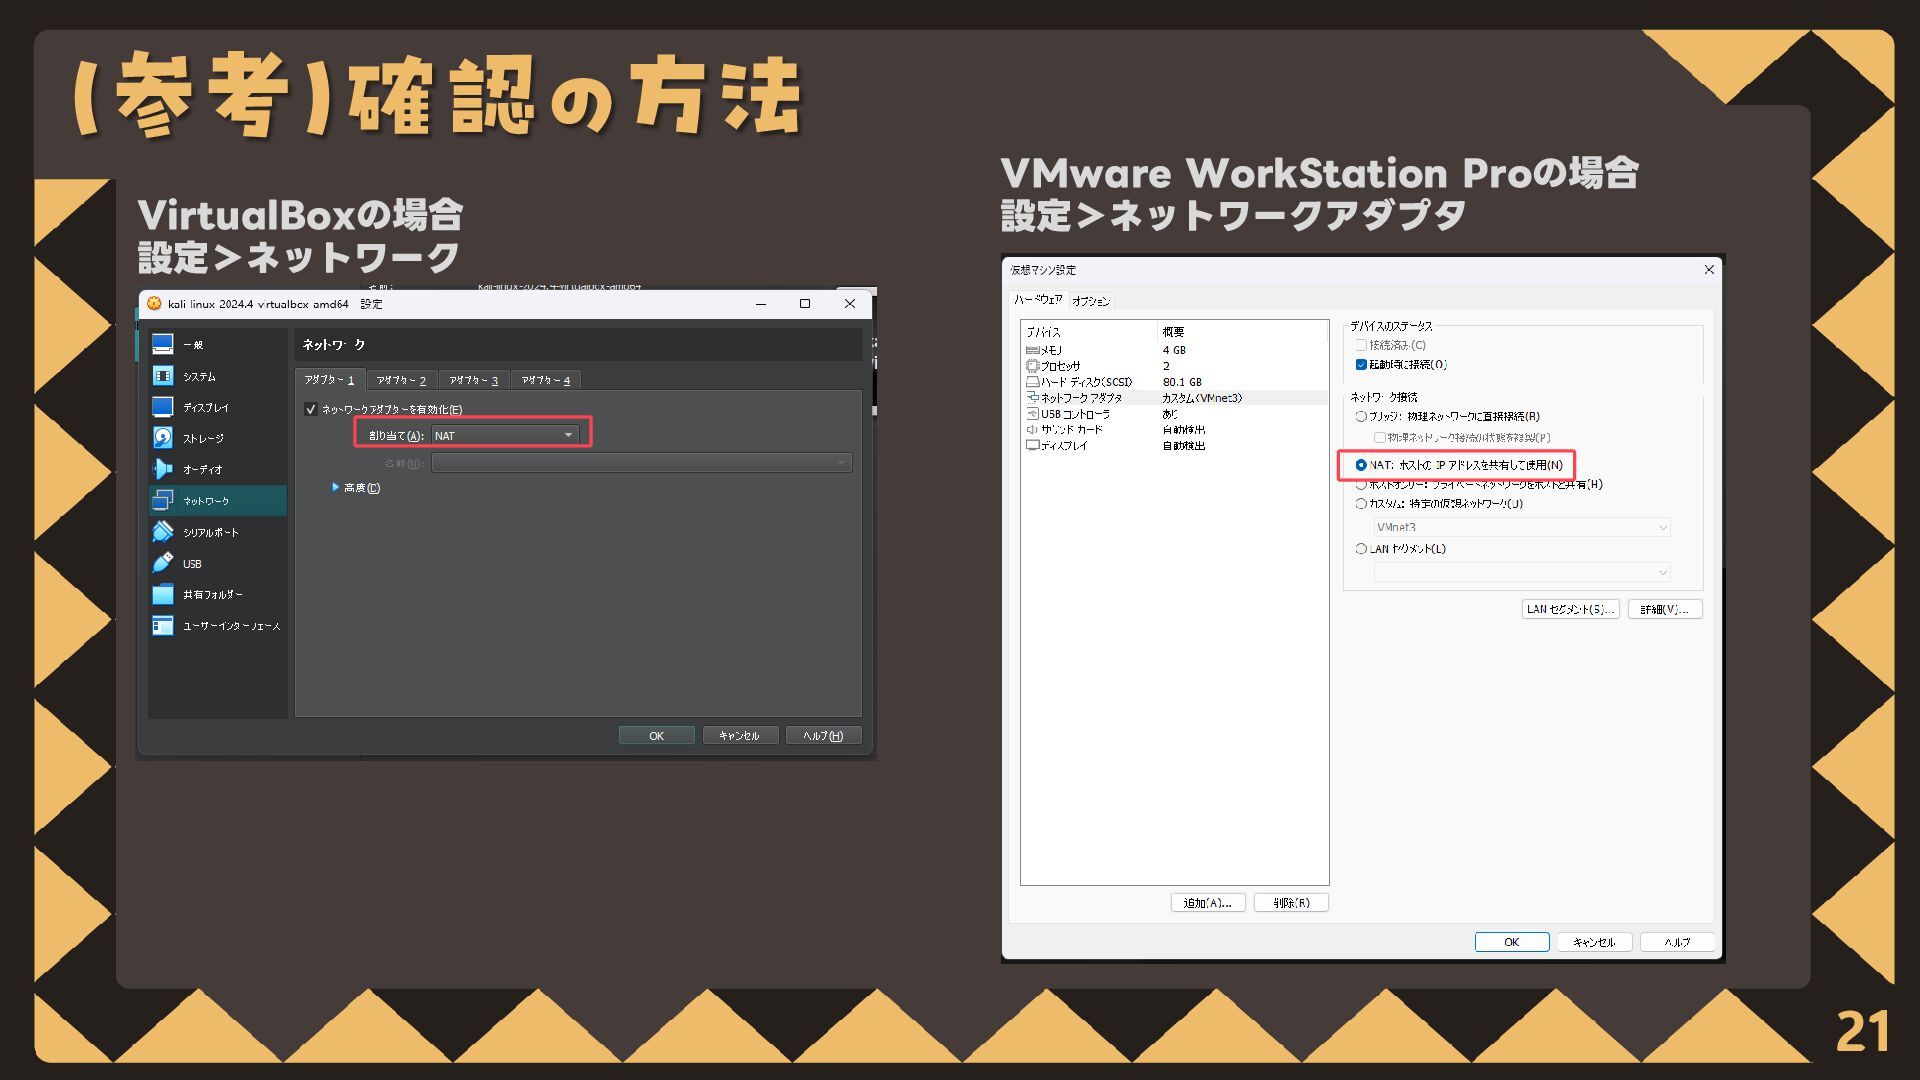
Task: Open the VMnet3 custom network dropdown
Action: coord(1521,527)
